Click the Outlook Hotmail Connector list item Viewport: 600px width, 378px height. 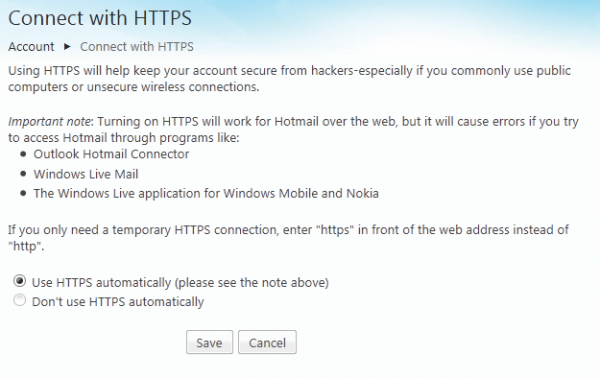(x=111, y=154)
